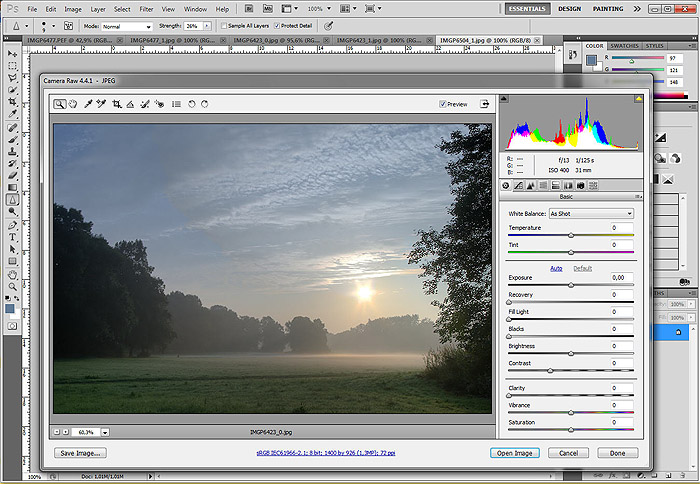
Task: Open the White Balance dropdown
Action: pyautogui.click(x=591, y=214)
